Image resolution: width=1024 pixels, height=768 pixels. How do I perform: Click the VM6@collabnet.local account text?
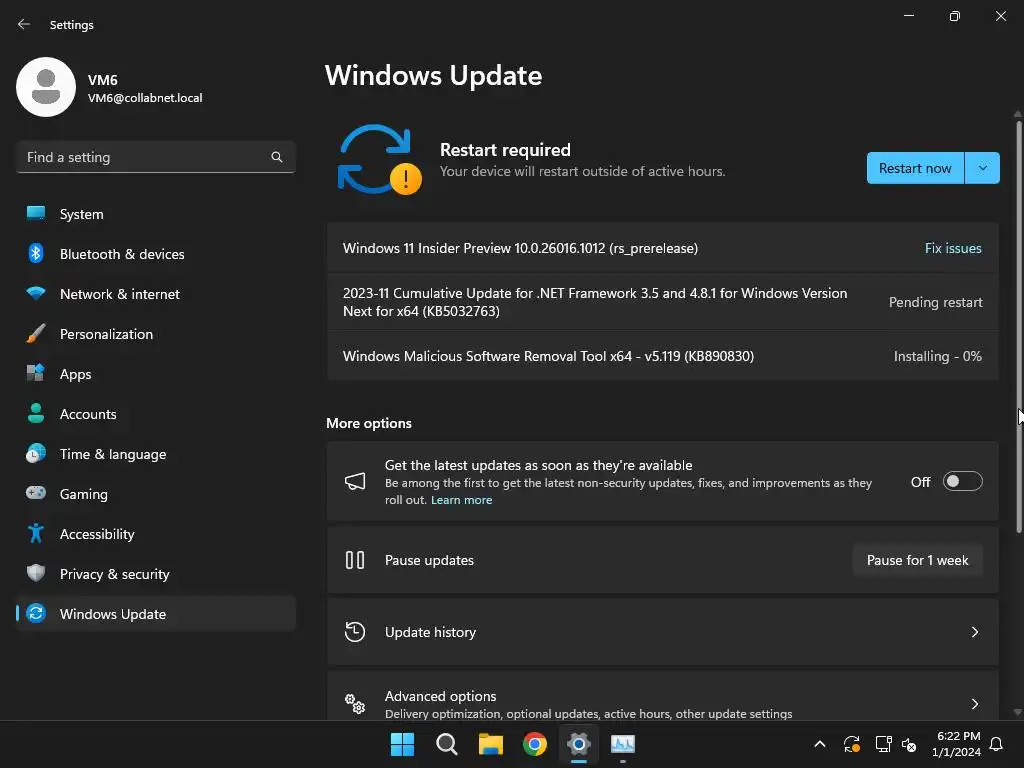[x=145, y=98]
